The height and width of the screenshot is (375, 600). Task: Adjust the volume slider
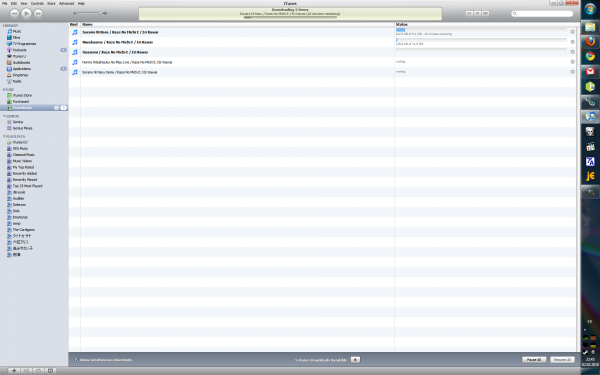(90, 13)
